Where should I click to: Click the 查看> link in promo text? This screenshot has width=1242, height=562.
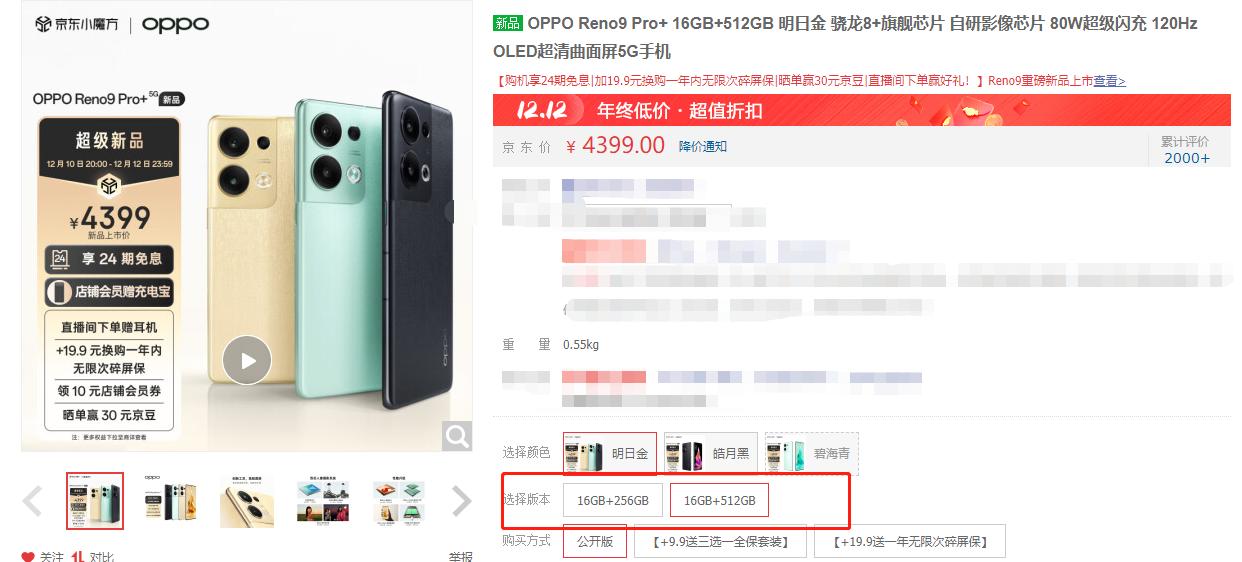point(1109,81)
